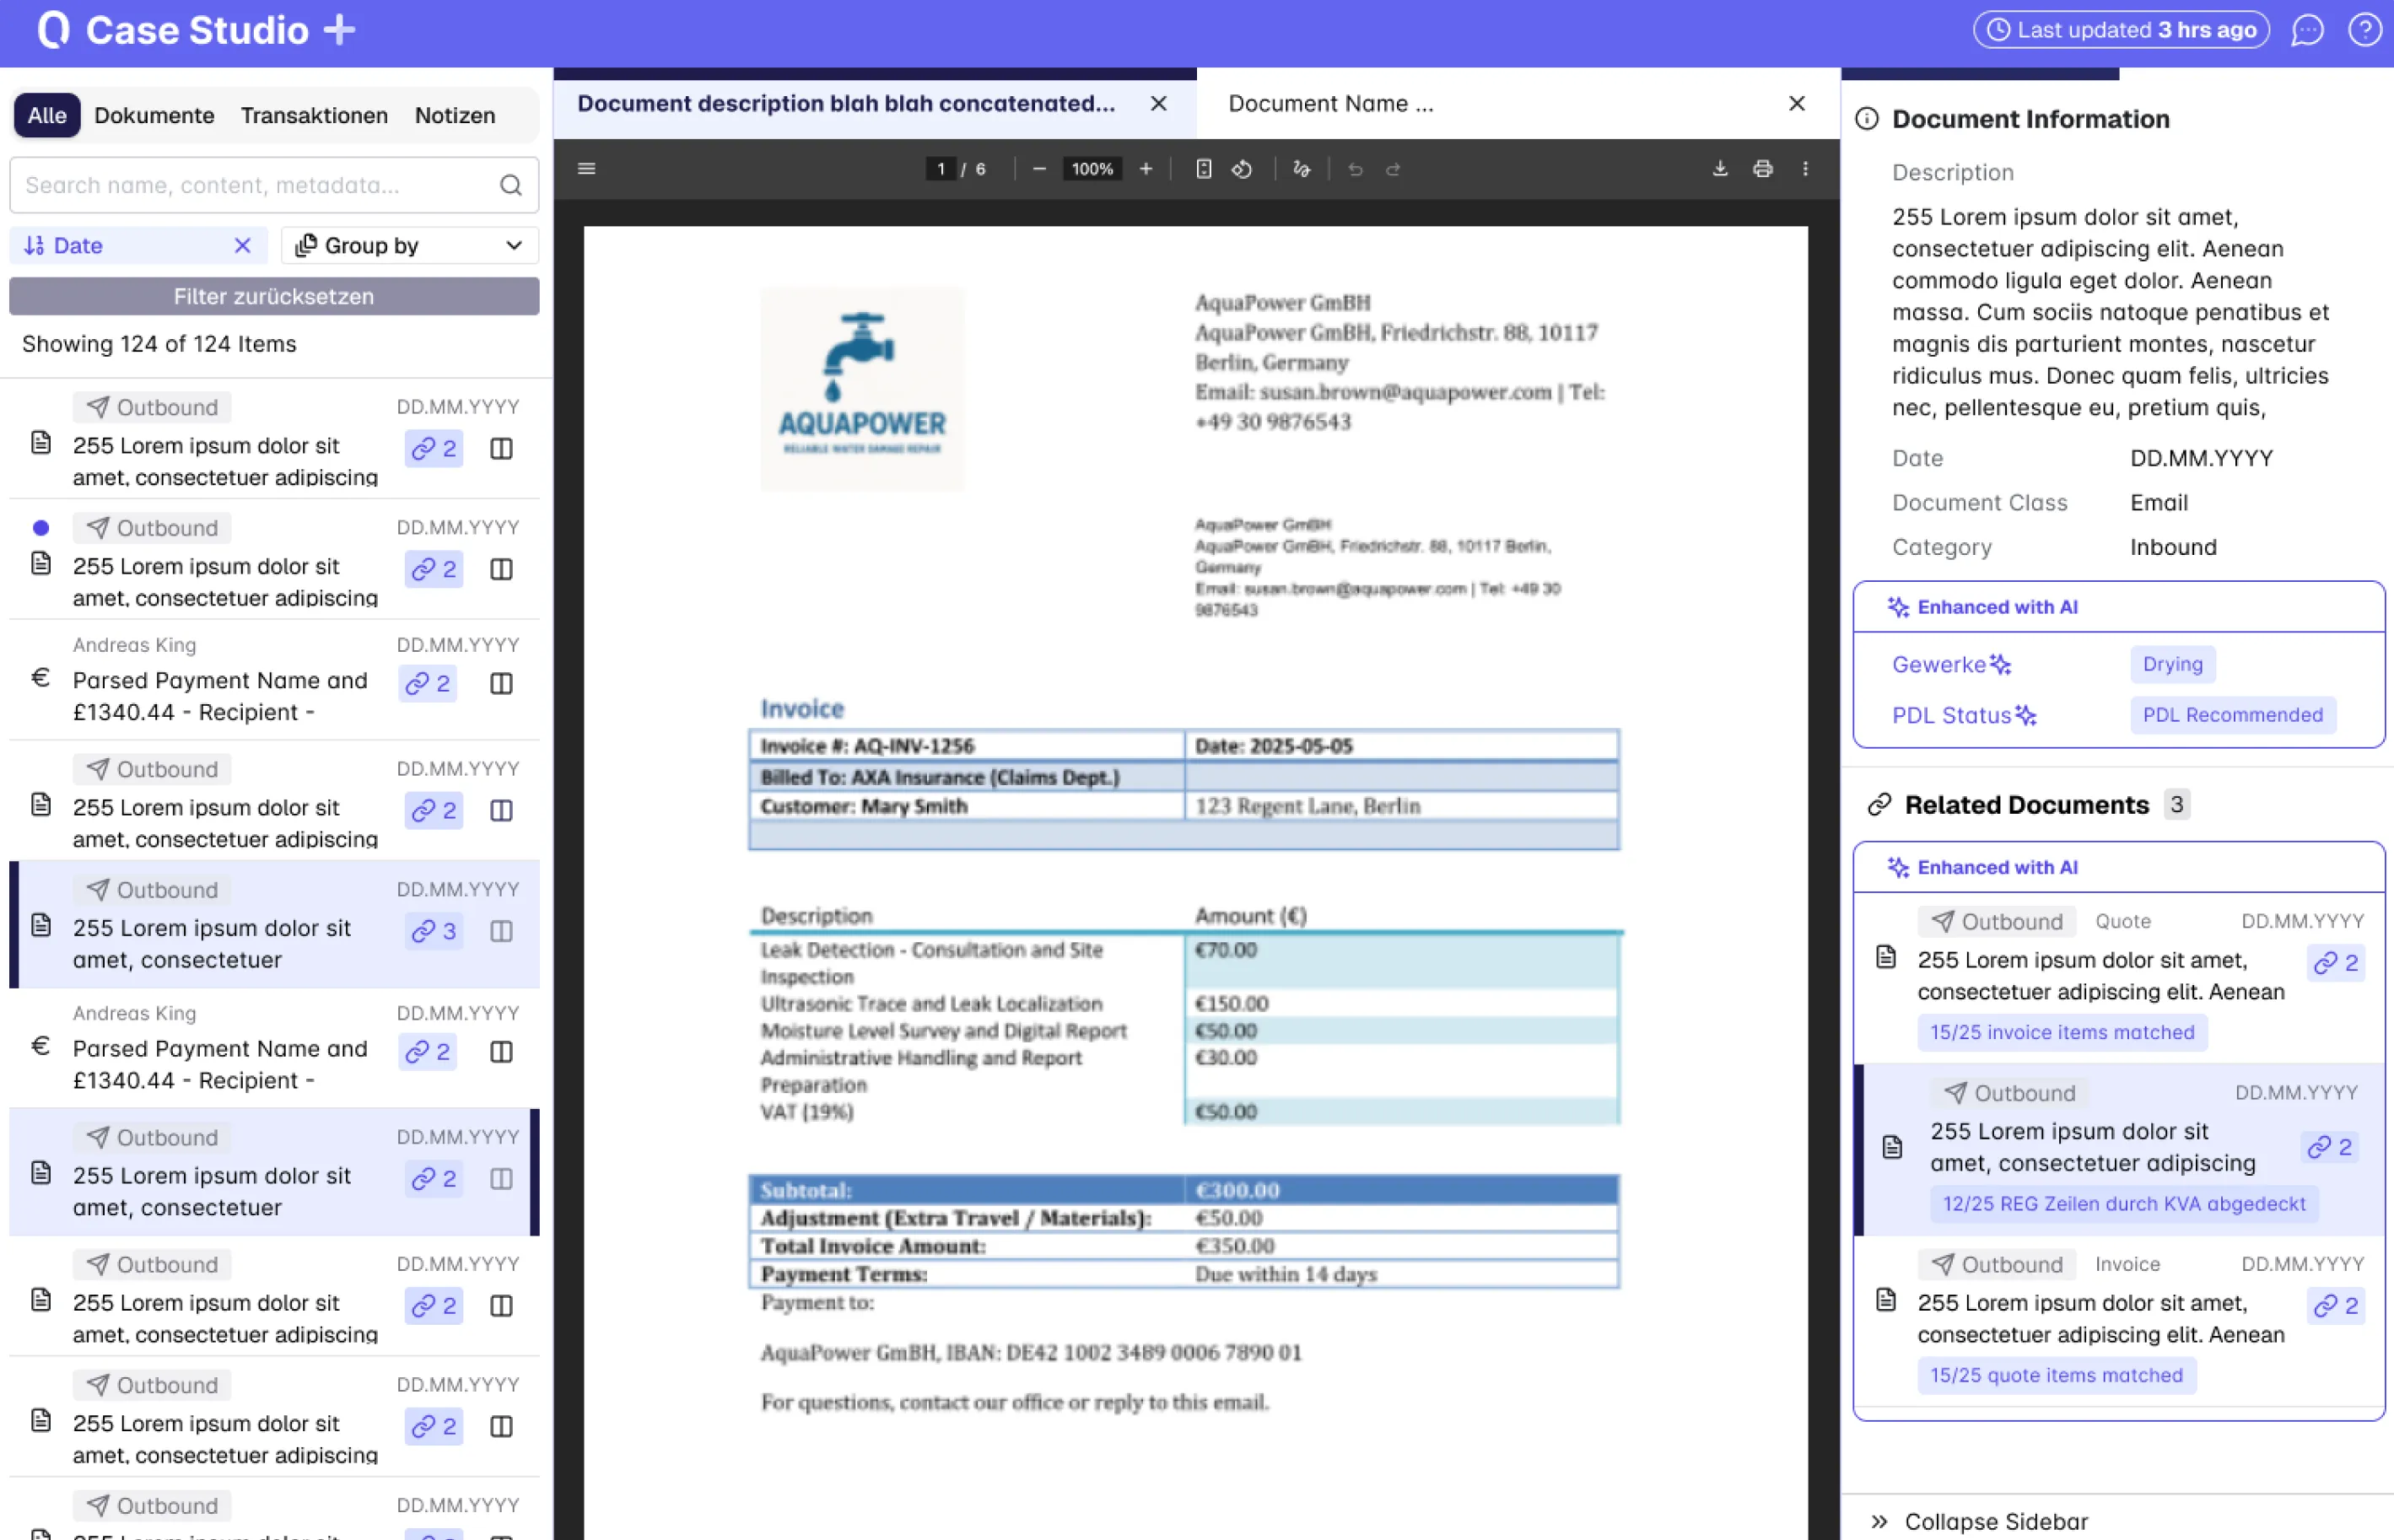Select the annotation drawing tool
This screenshot has width=2394, height=1540.
[x=1302, y=169]
